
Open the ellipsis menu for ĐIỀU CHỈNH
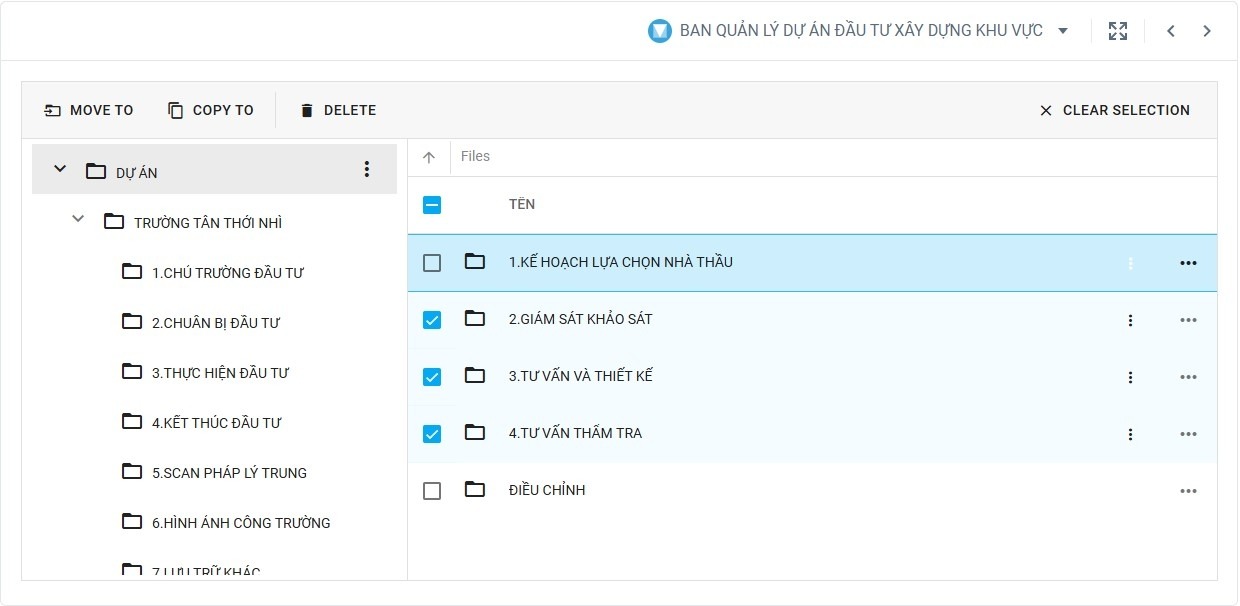coord(1188,490)
